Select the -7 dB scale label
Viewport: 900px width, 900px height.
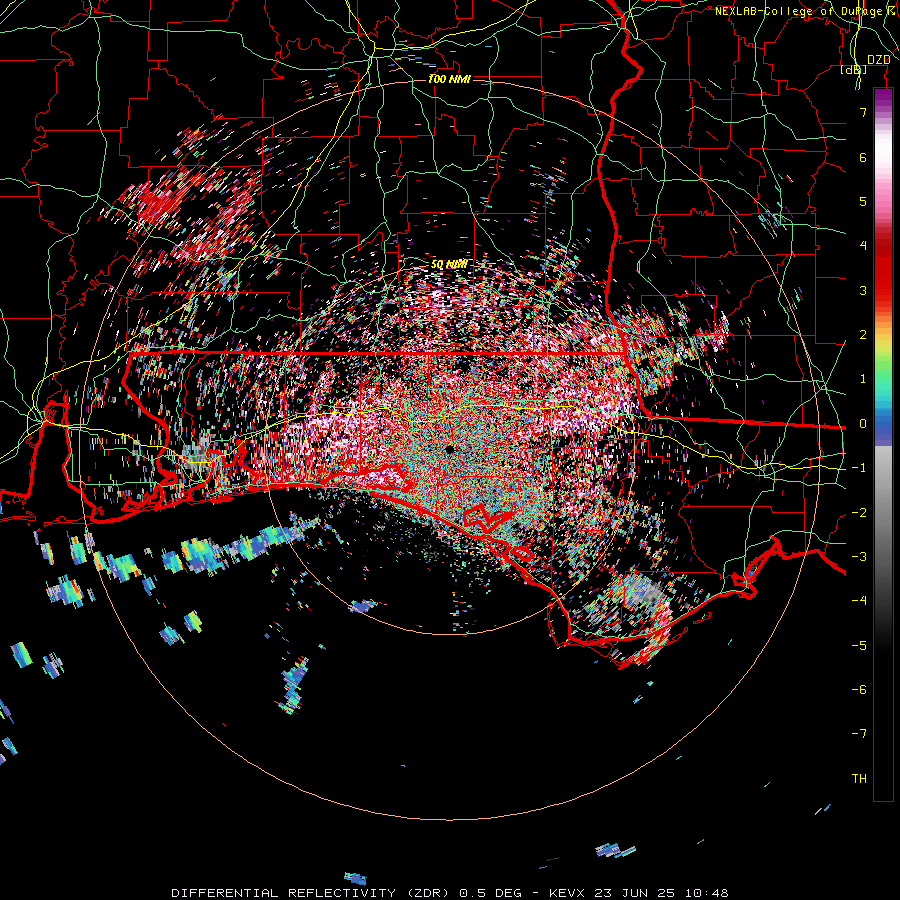[x=859, y=734]
